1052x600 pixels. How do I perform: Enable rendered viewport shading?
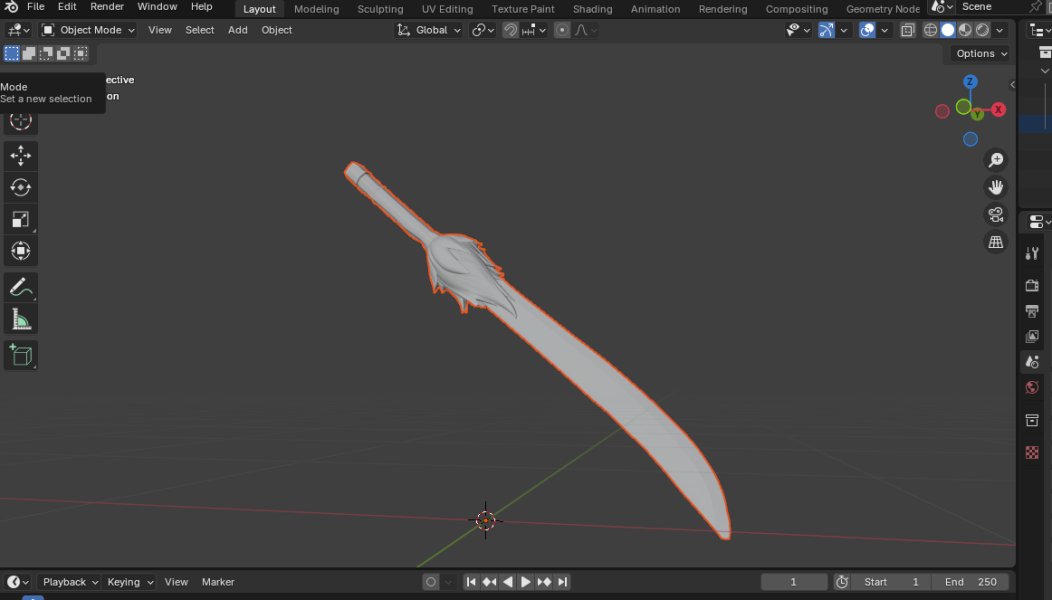click(x=982, y=30)
